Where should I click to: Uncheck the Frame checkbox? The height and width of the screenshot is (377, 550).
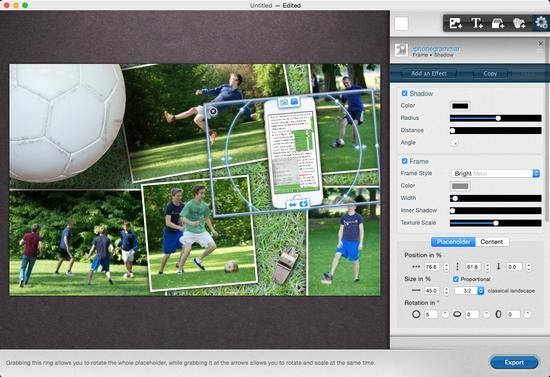[404, 161]
